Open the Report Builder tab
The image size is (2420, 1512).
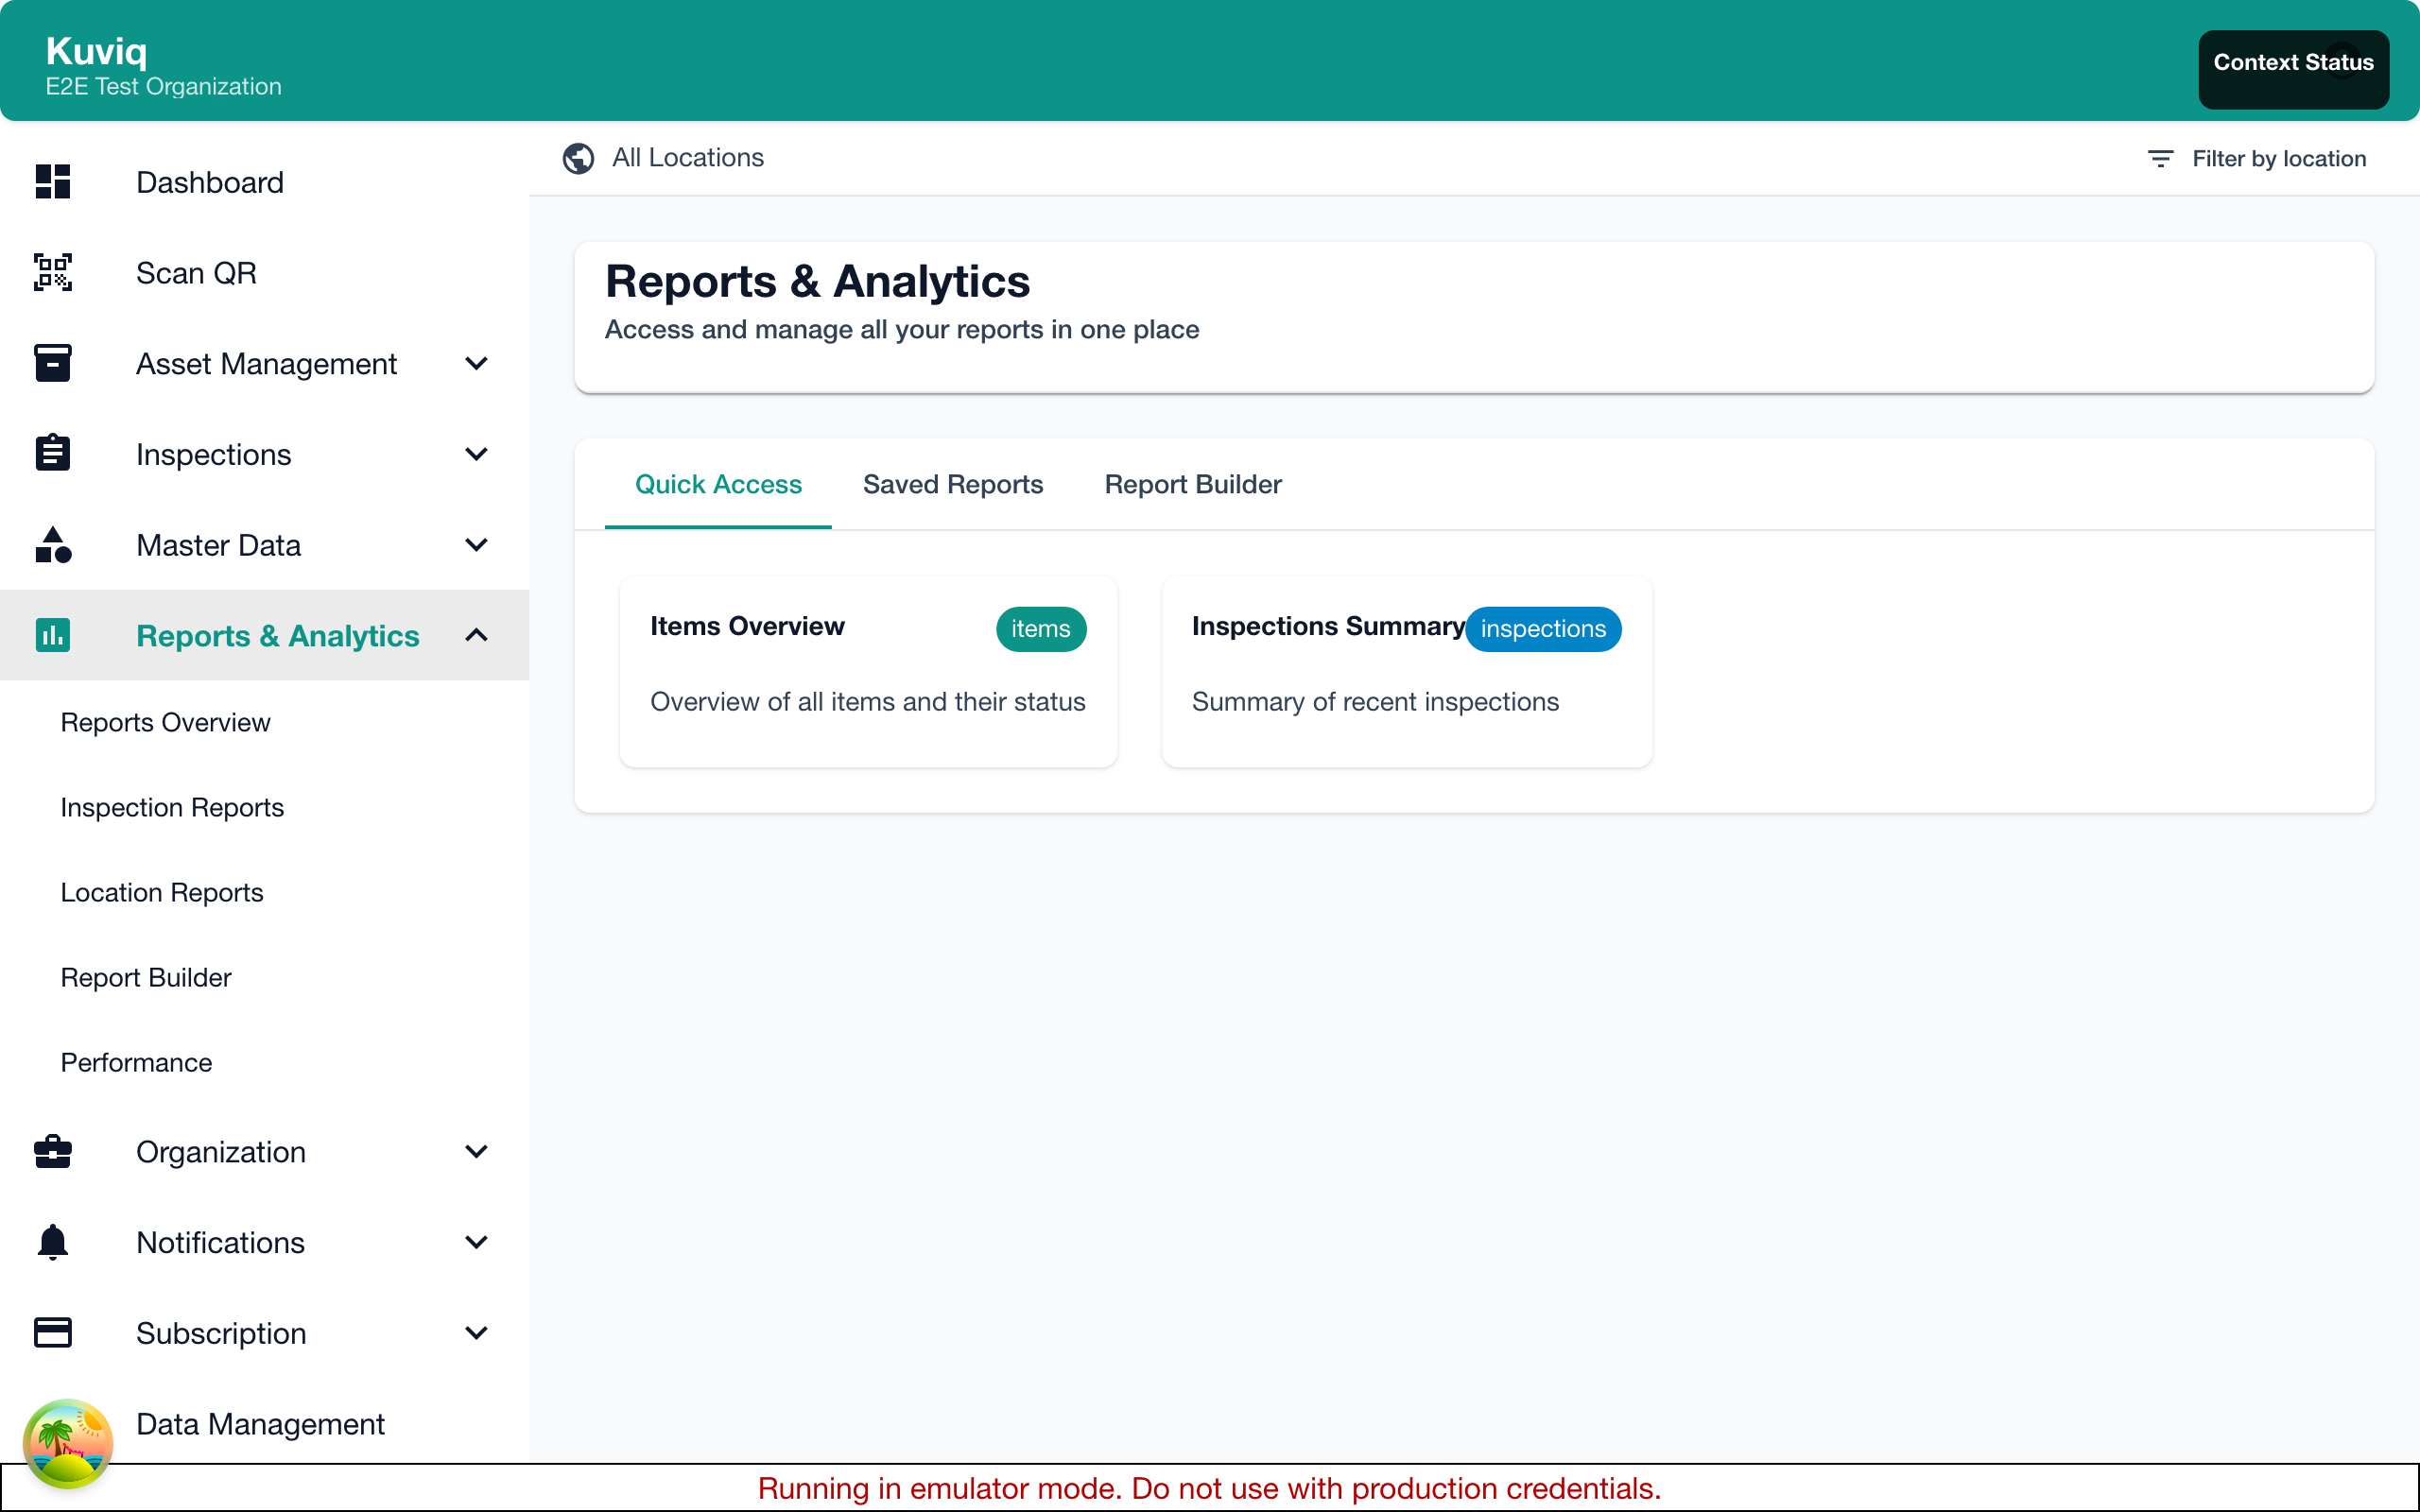coord(1192,484)
